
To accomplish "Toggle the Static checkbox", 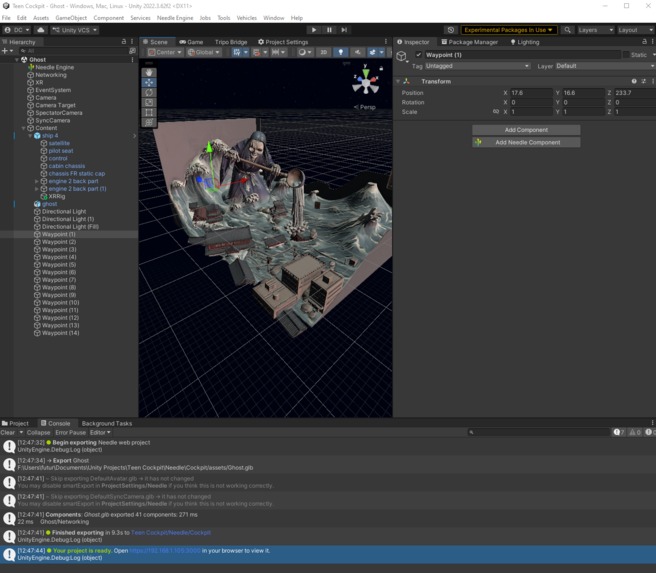I will [x=626, y=55].
